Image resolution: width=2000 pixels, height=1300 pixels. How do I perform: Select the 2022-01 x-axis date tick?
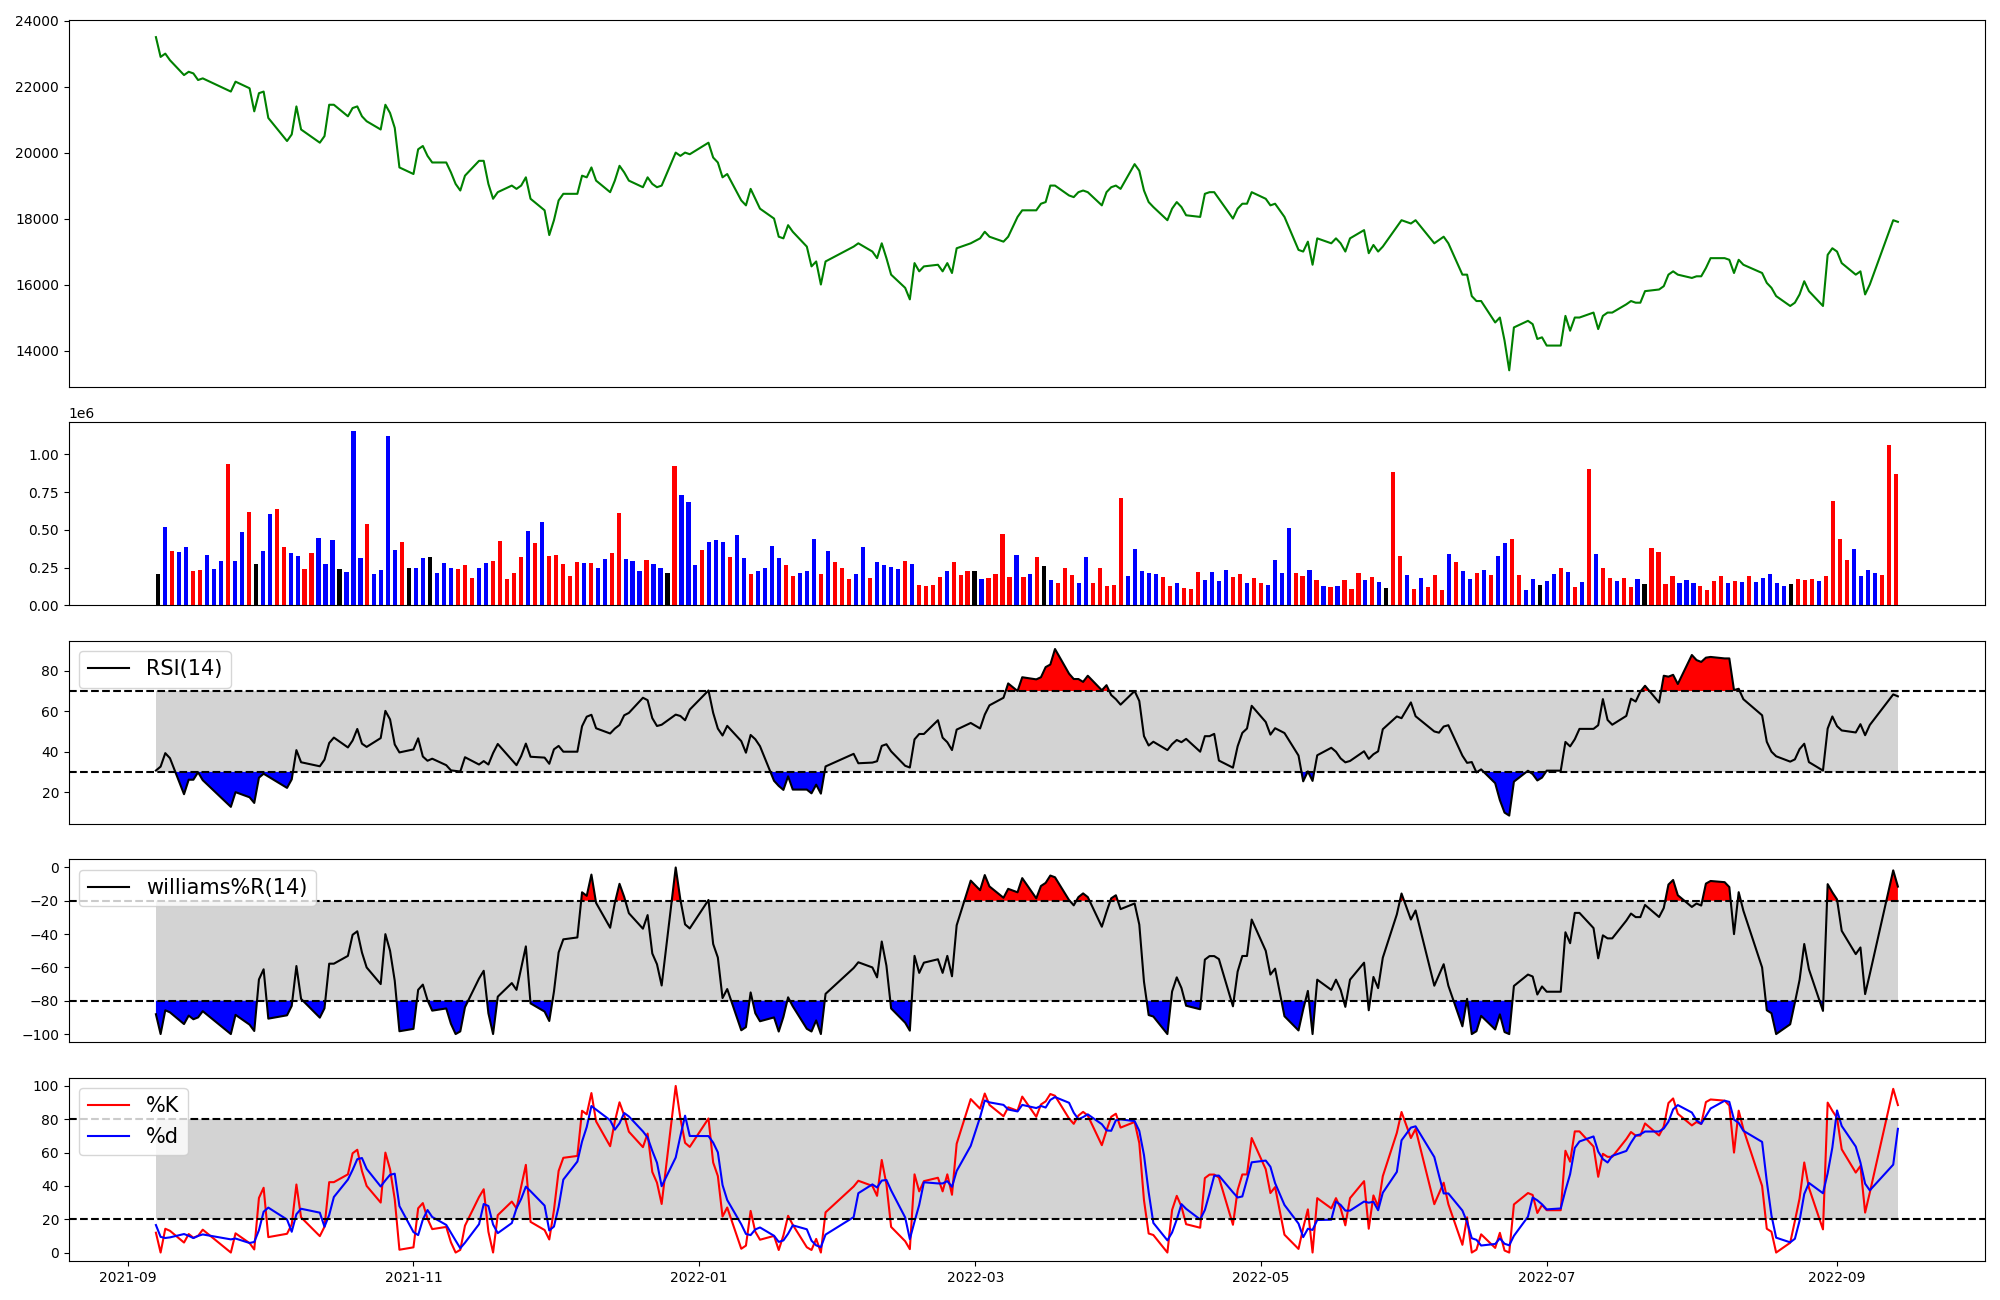(699, 1277)
